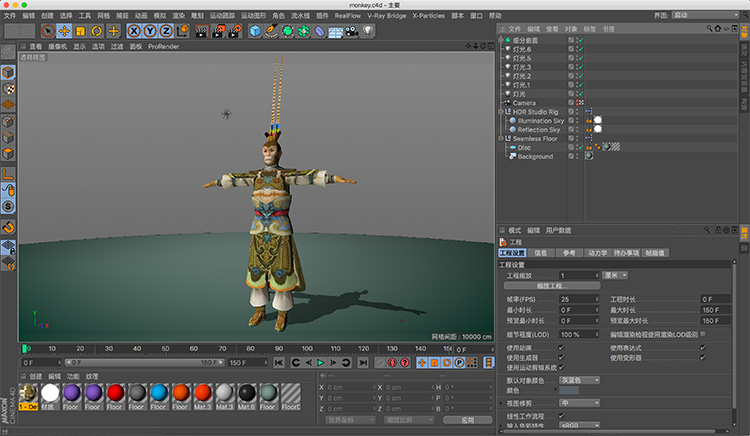Switch the coordinate system cube icon
Image resolution: width=750 pixels, height=436 pixels.
click(x=183, y=31)
